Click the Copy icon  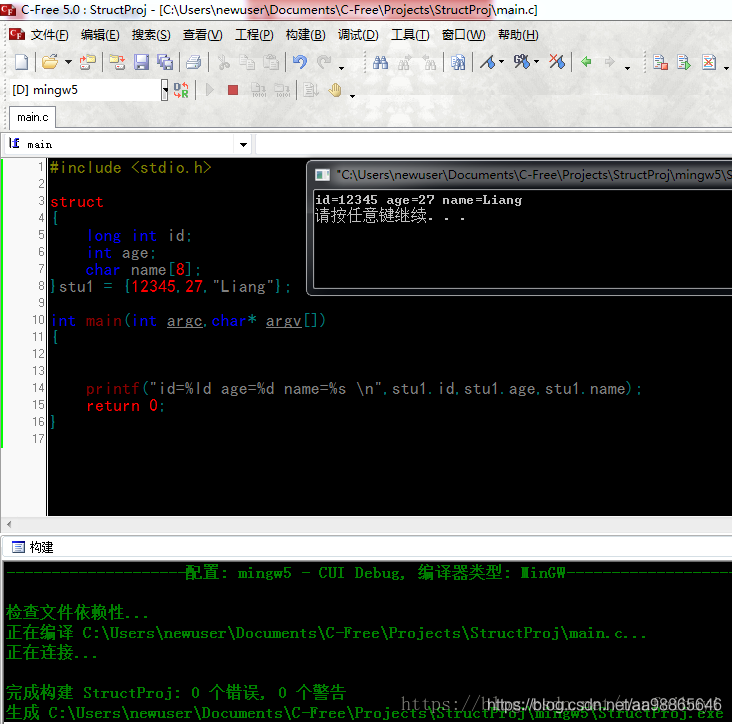[x=247, y=62]
